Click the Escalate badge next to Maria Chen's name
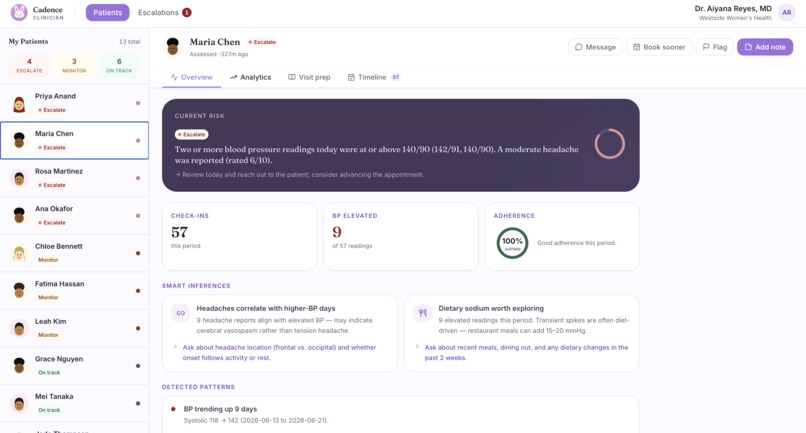 (x=262, y=42)
